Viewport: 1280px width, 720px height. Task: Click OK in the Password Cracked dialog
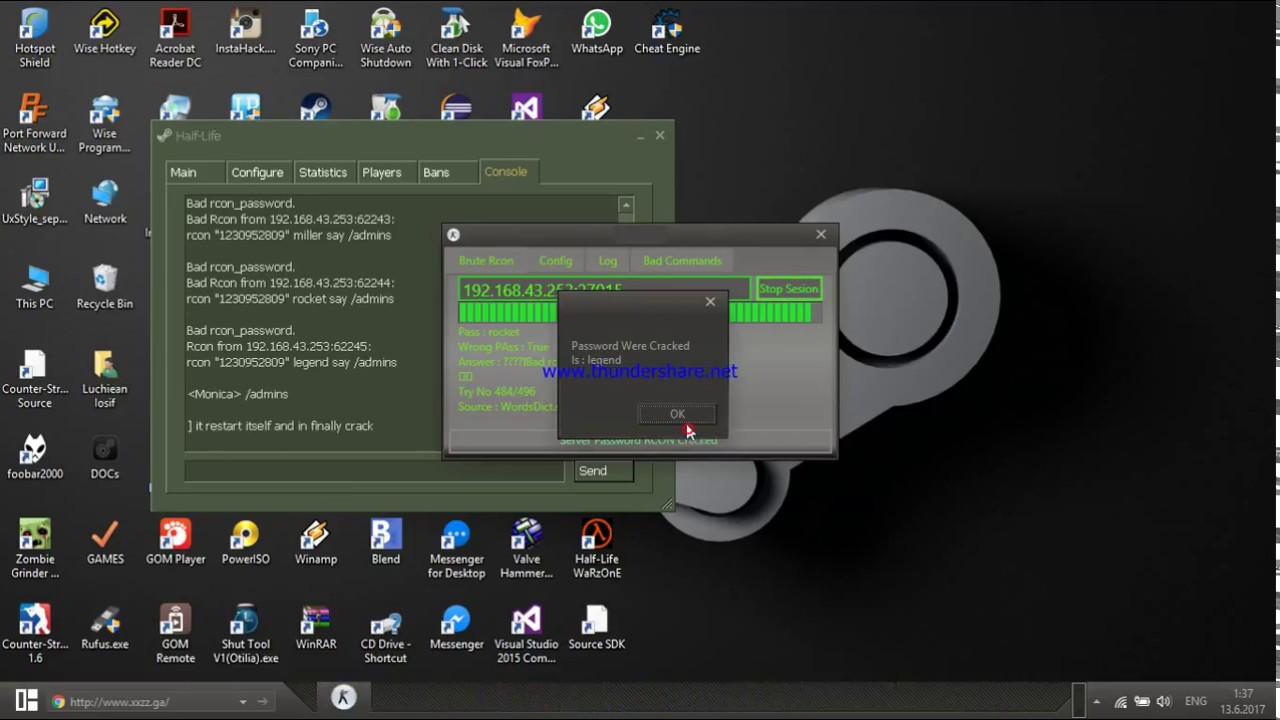[677, 414]
